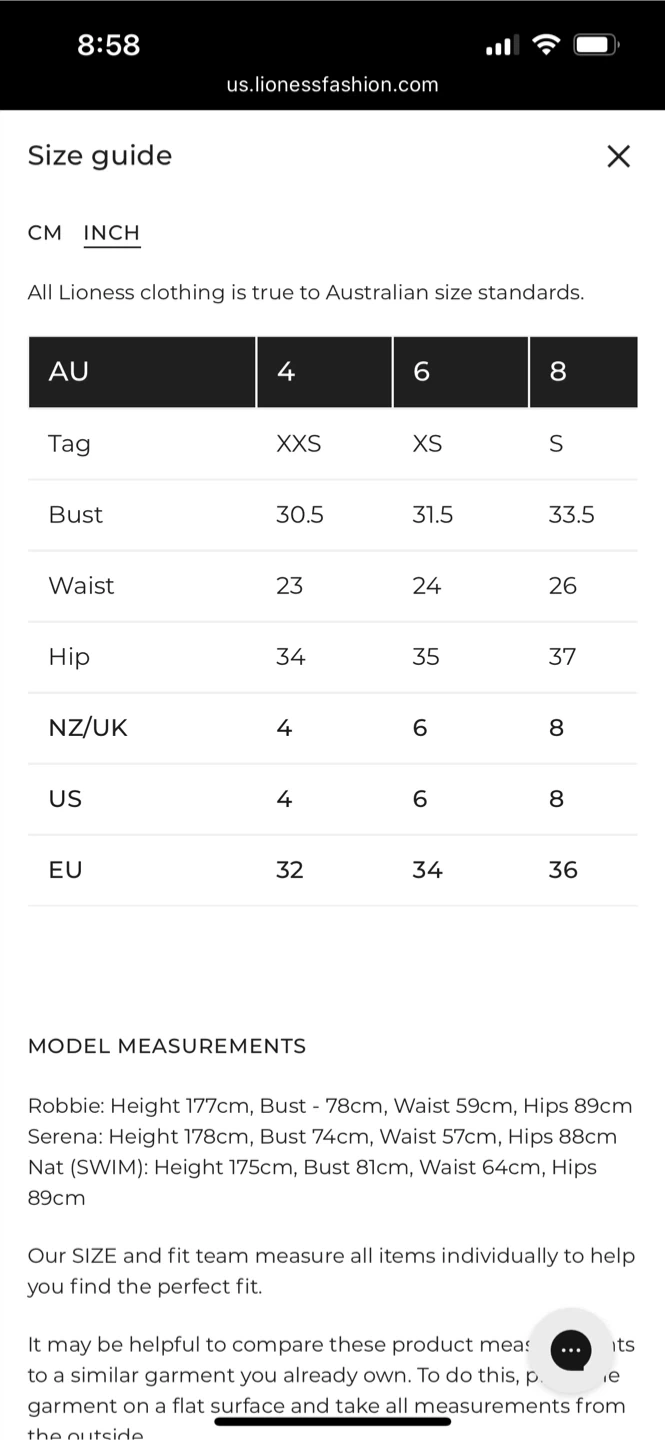Tap the us.lionessfashion.com address bar
This screenshot has height=1440, width=665.
point(332,85)
